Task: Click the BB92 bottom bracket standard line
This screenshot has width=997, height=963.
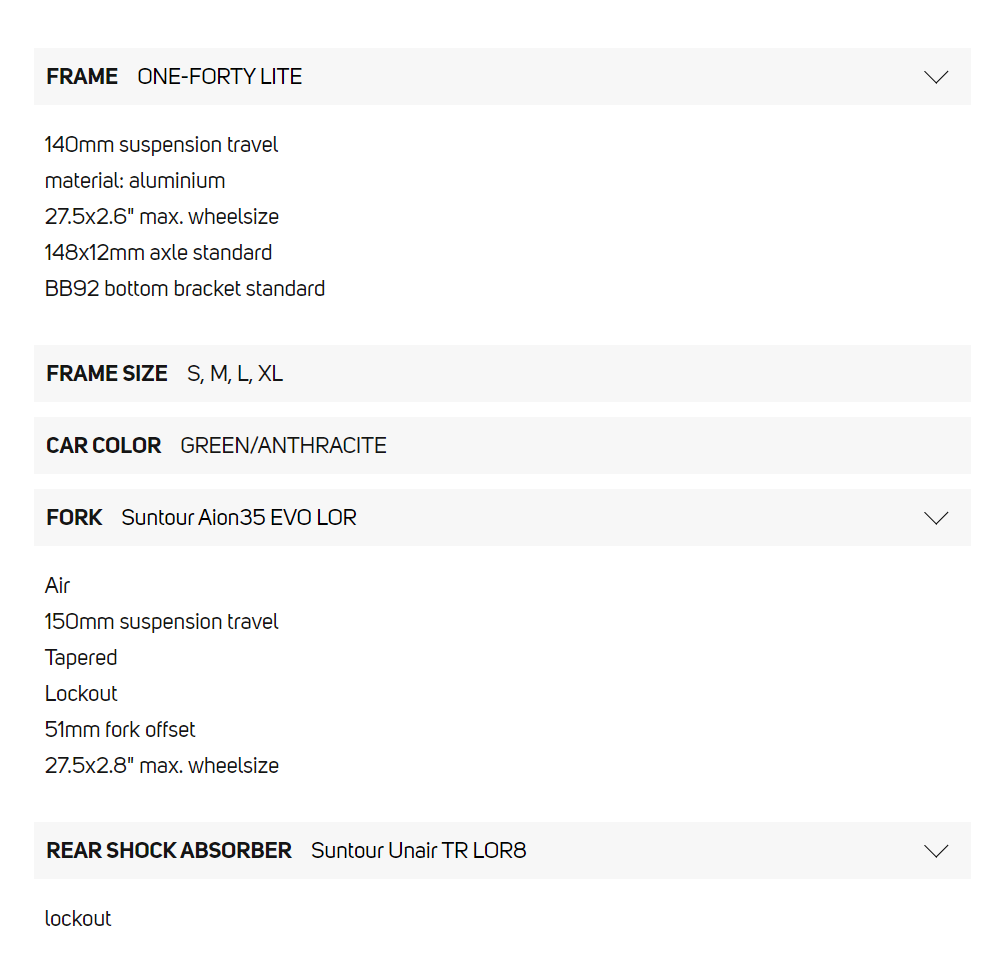Action: pos(185,289)
